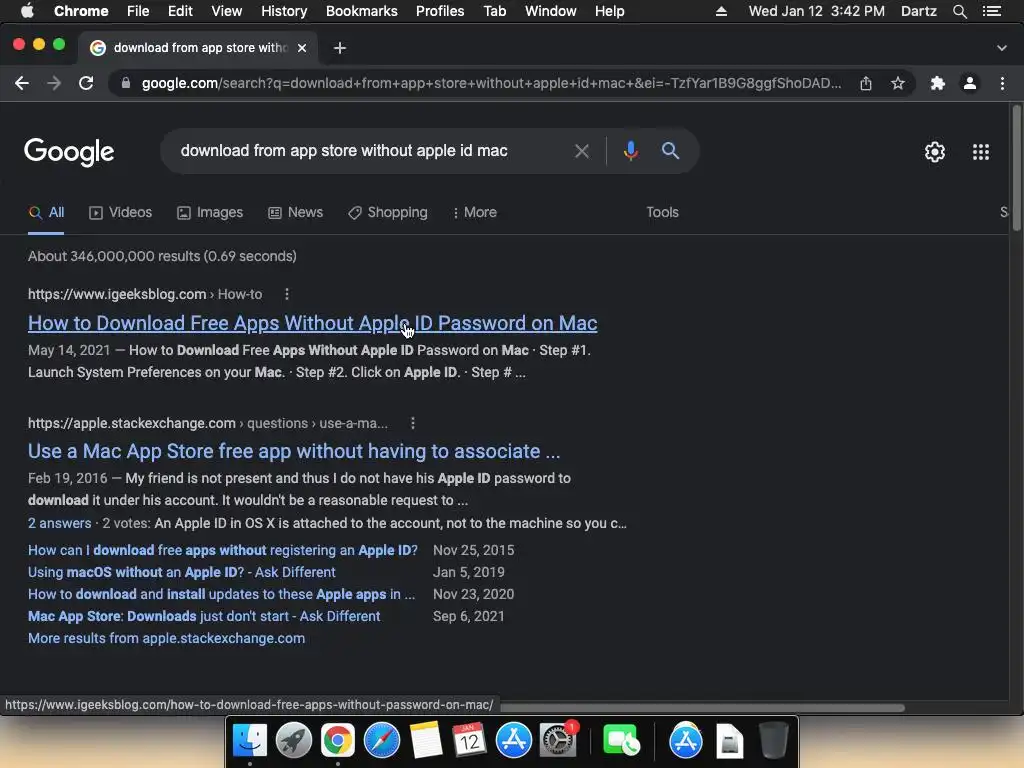Open Chrome extensions puzzle icon
The width and height of the screenshot is (1024, 768).
click(938, 83)
